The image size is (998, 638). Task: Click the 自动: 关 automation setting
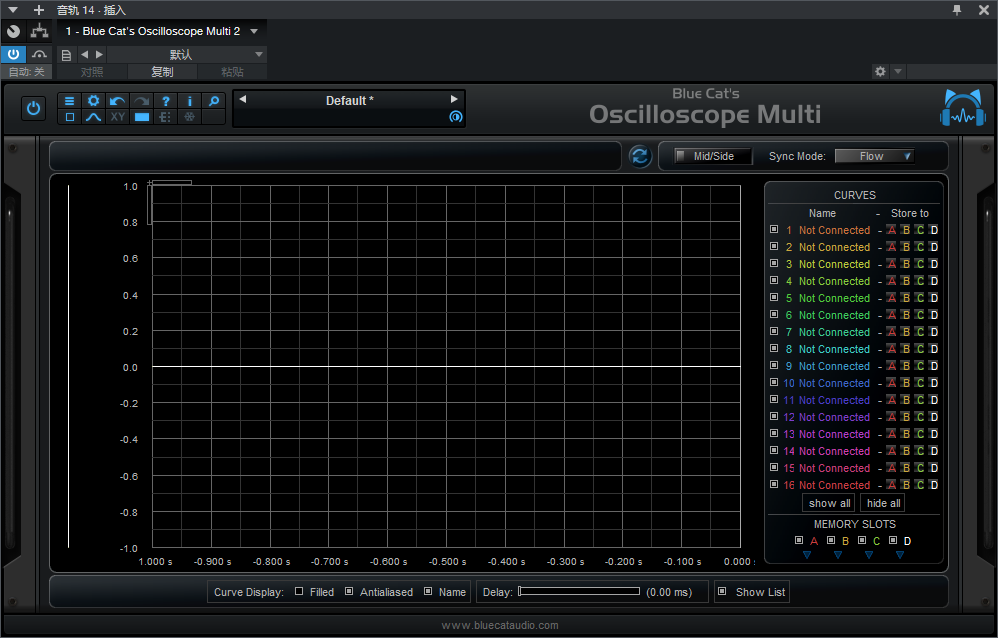tap(27, 72)
